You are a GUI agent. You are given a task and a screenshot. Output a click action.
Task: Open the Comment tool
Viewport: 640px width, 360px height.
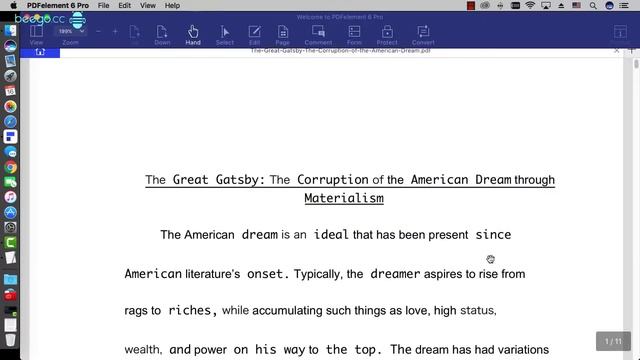[318, 35]
